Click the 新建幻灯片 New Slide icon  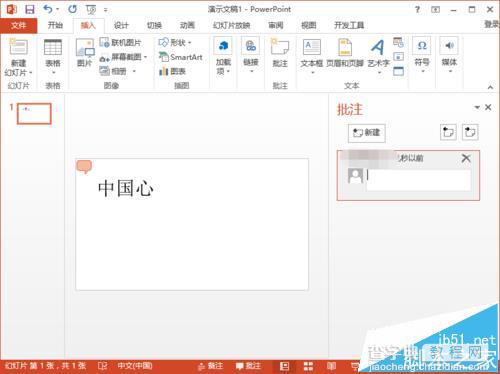[18, 47]
